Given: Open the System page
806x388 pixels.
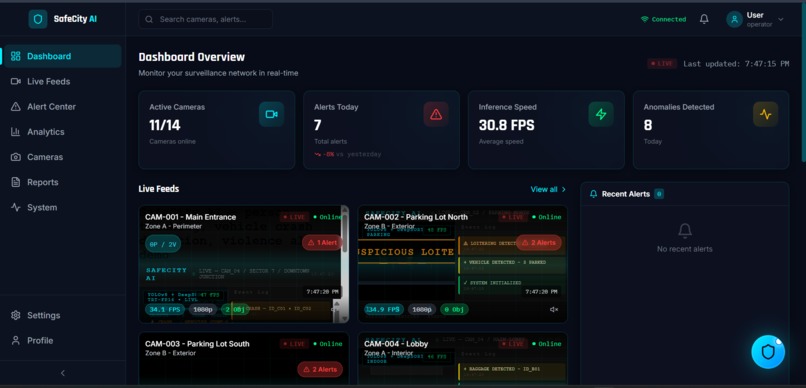Looking at the screenshot, I should tap(63, 207).
